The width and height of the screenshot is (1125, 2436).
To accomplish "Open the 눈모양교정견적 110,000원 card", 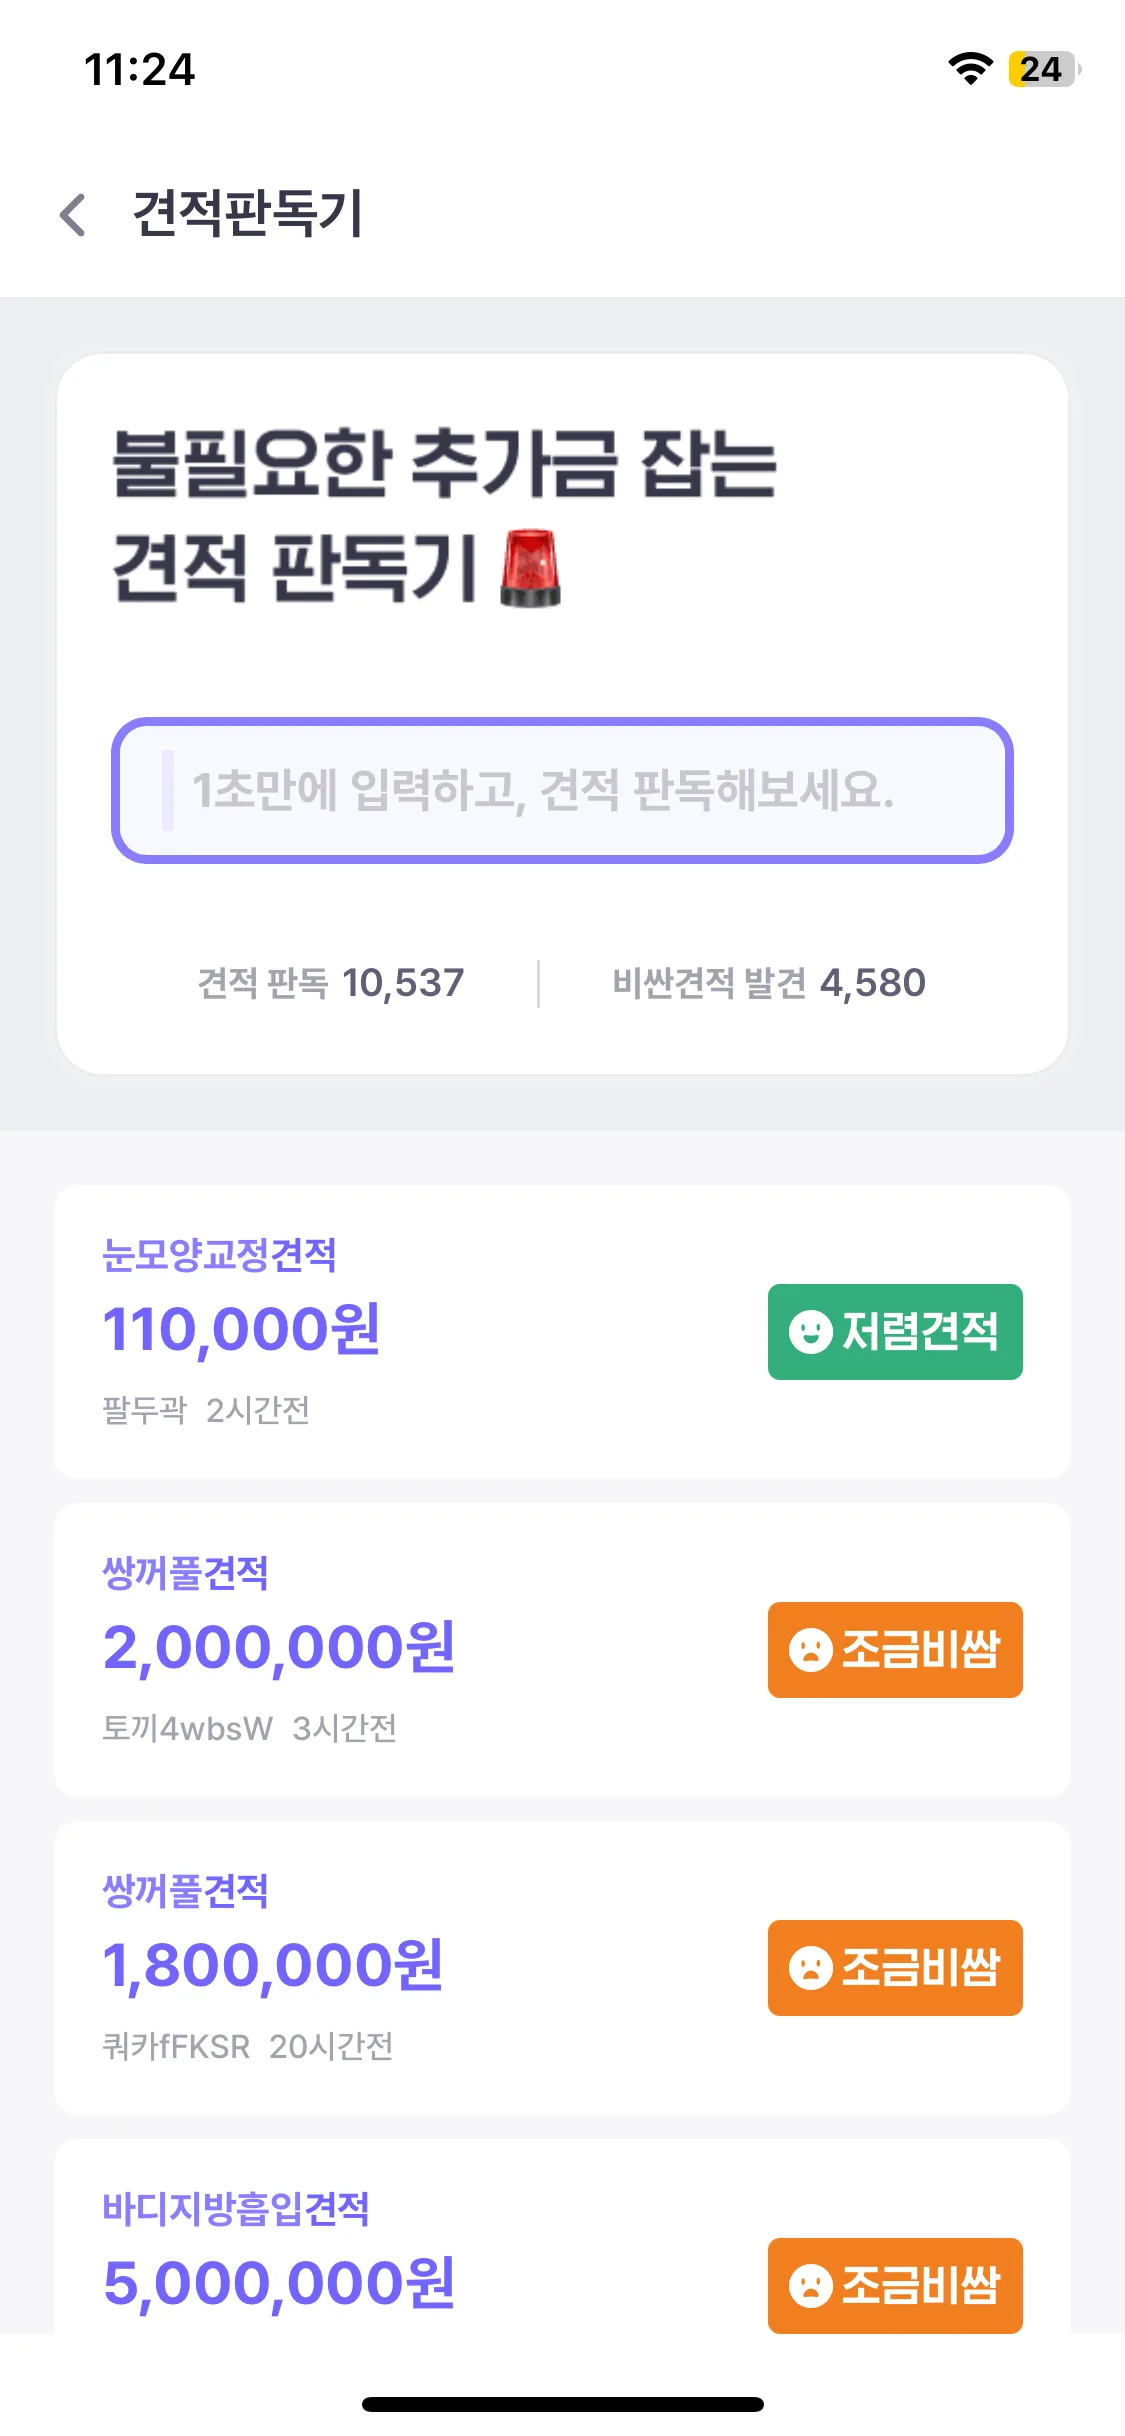I will pyautogui.click(x=400, y=1332).
